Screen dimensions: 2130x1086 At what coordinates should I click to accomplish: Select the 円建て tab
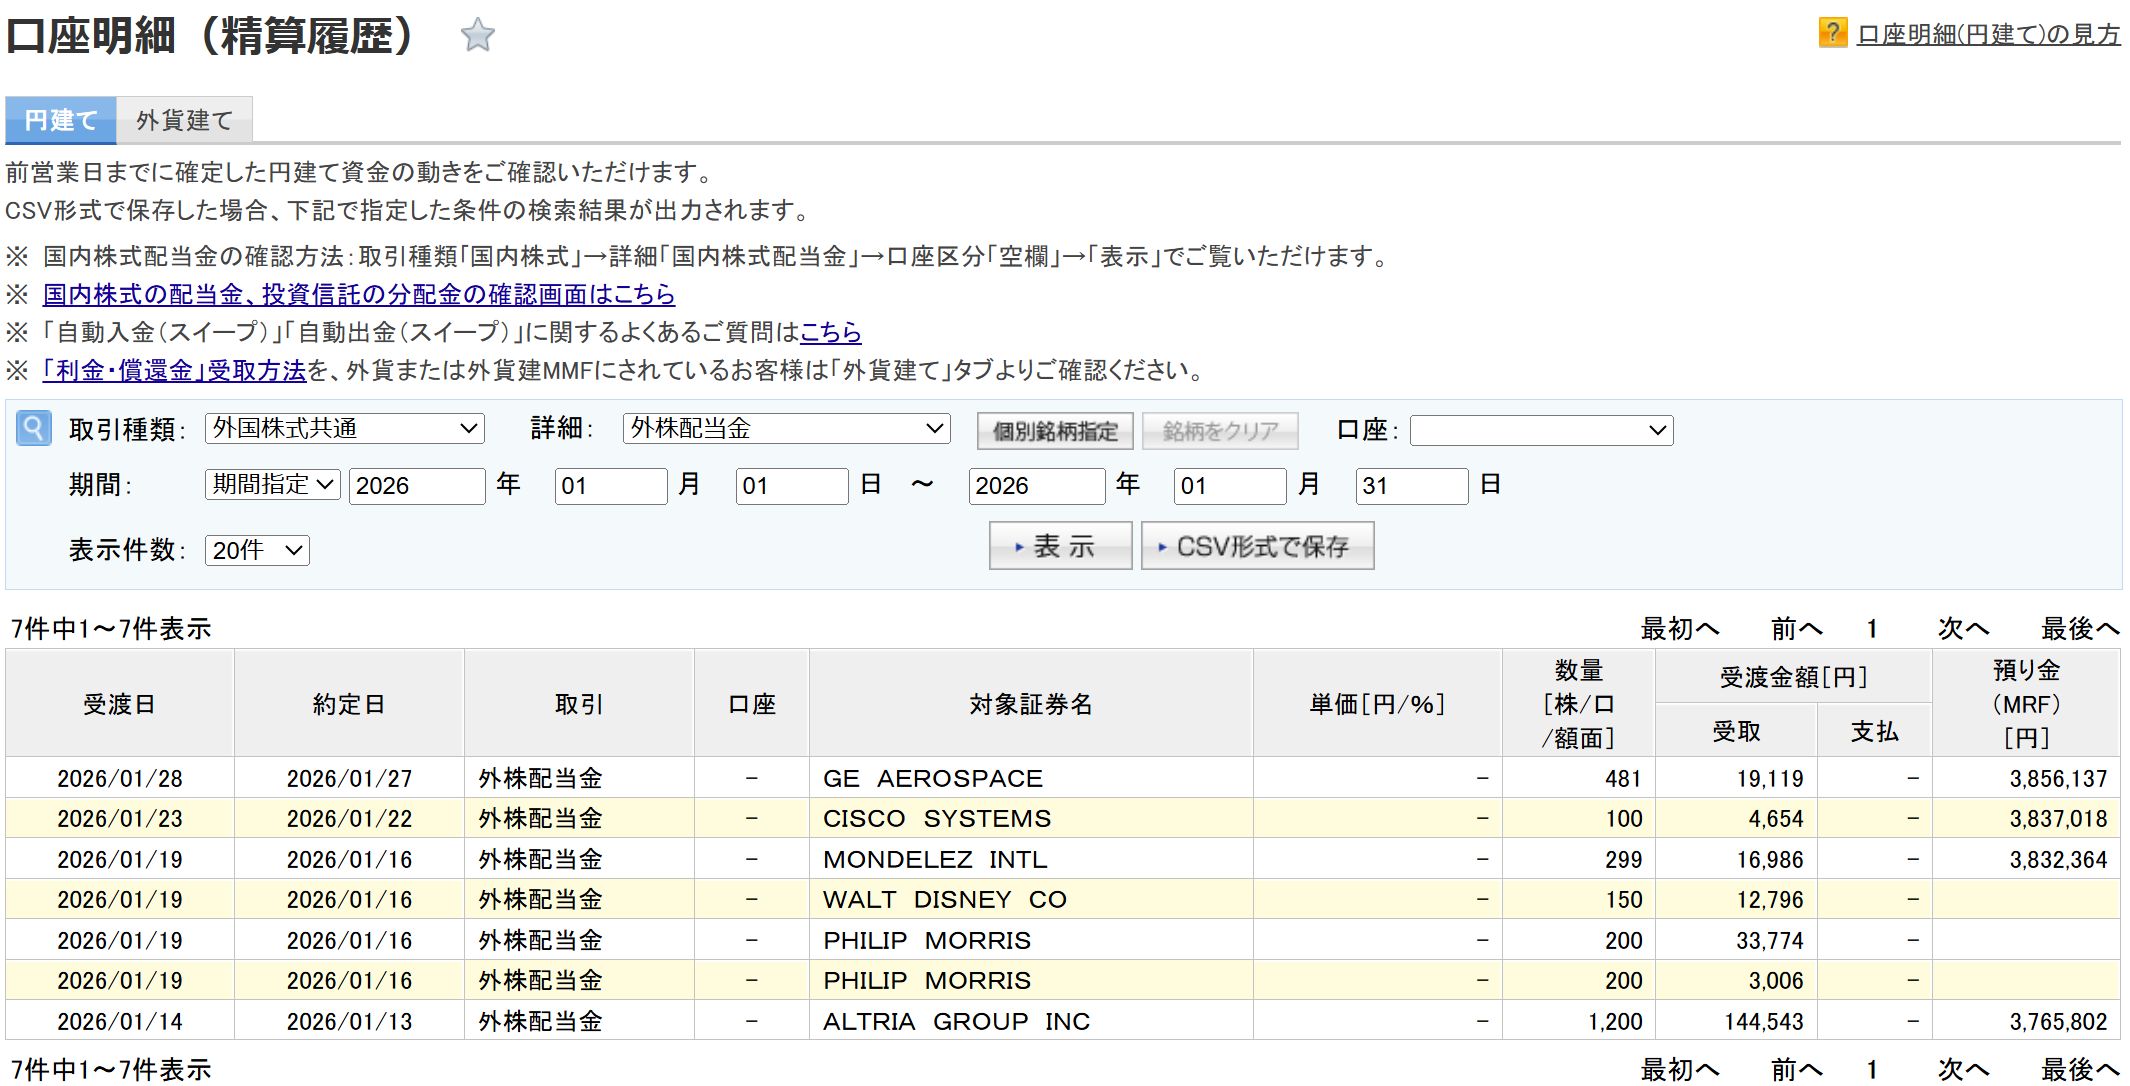tap(61, 121)
